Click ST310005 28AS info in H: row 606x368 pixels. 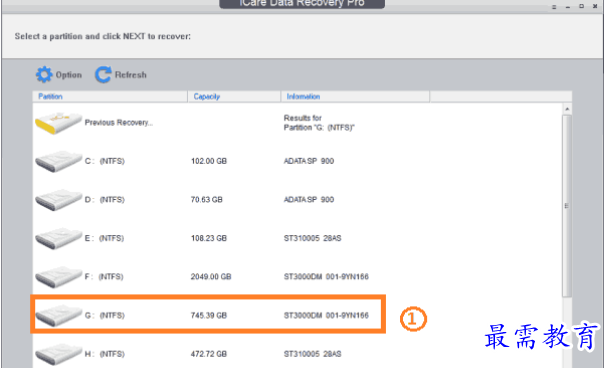pyautogui.click(x=313, y=354)
